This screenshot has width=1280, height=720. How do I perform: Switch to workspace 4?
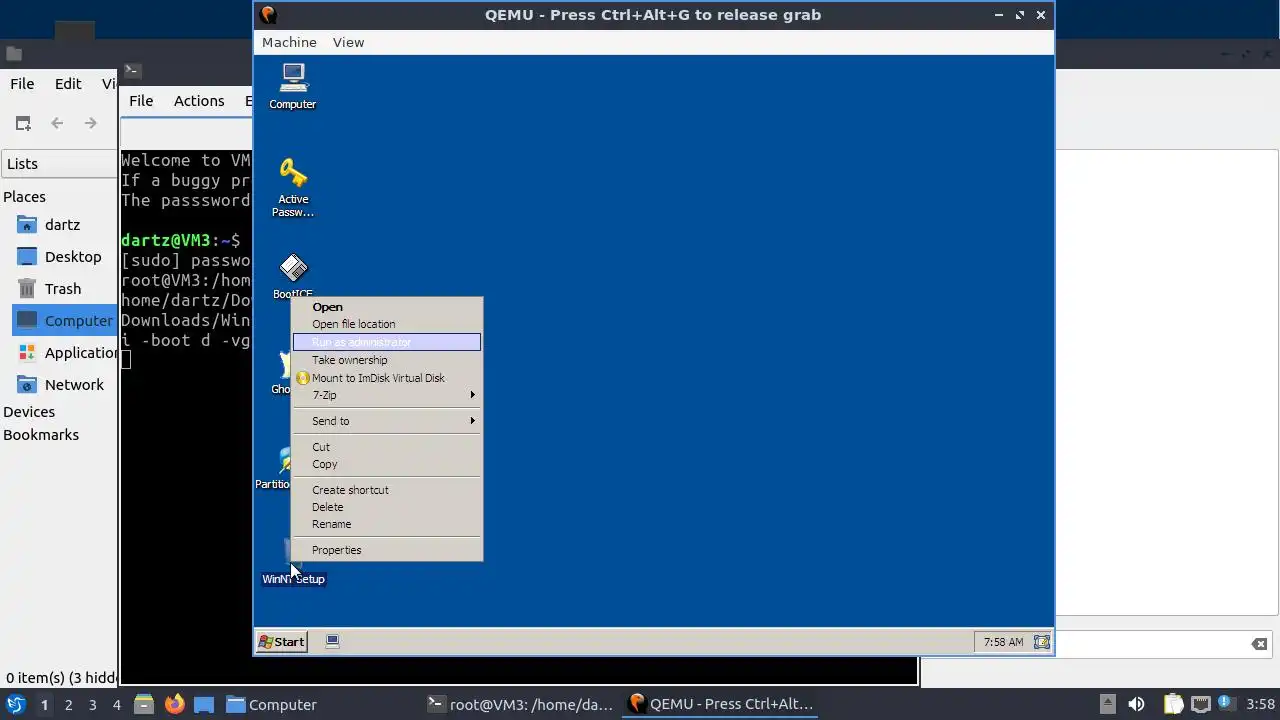click(x=116, y=705)
